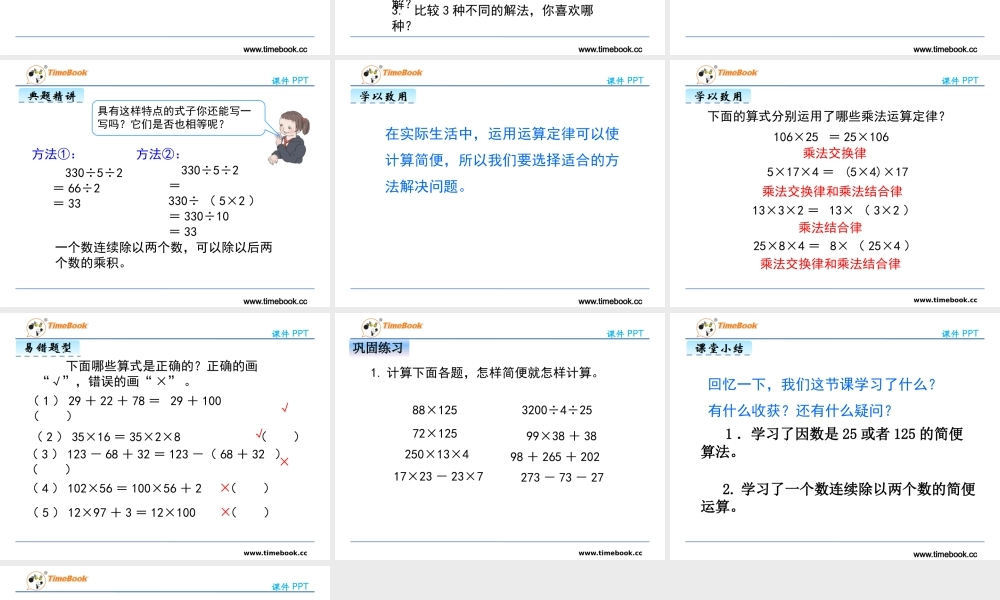Select the 学以致用 heading above the 在实际生活中 paragraph
Viewport: 1000px width, 600px height.
click(383, 97)
